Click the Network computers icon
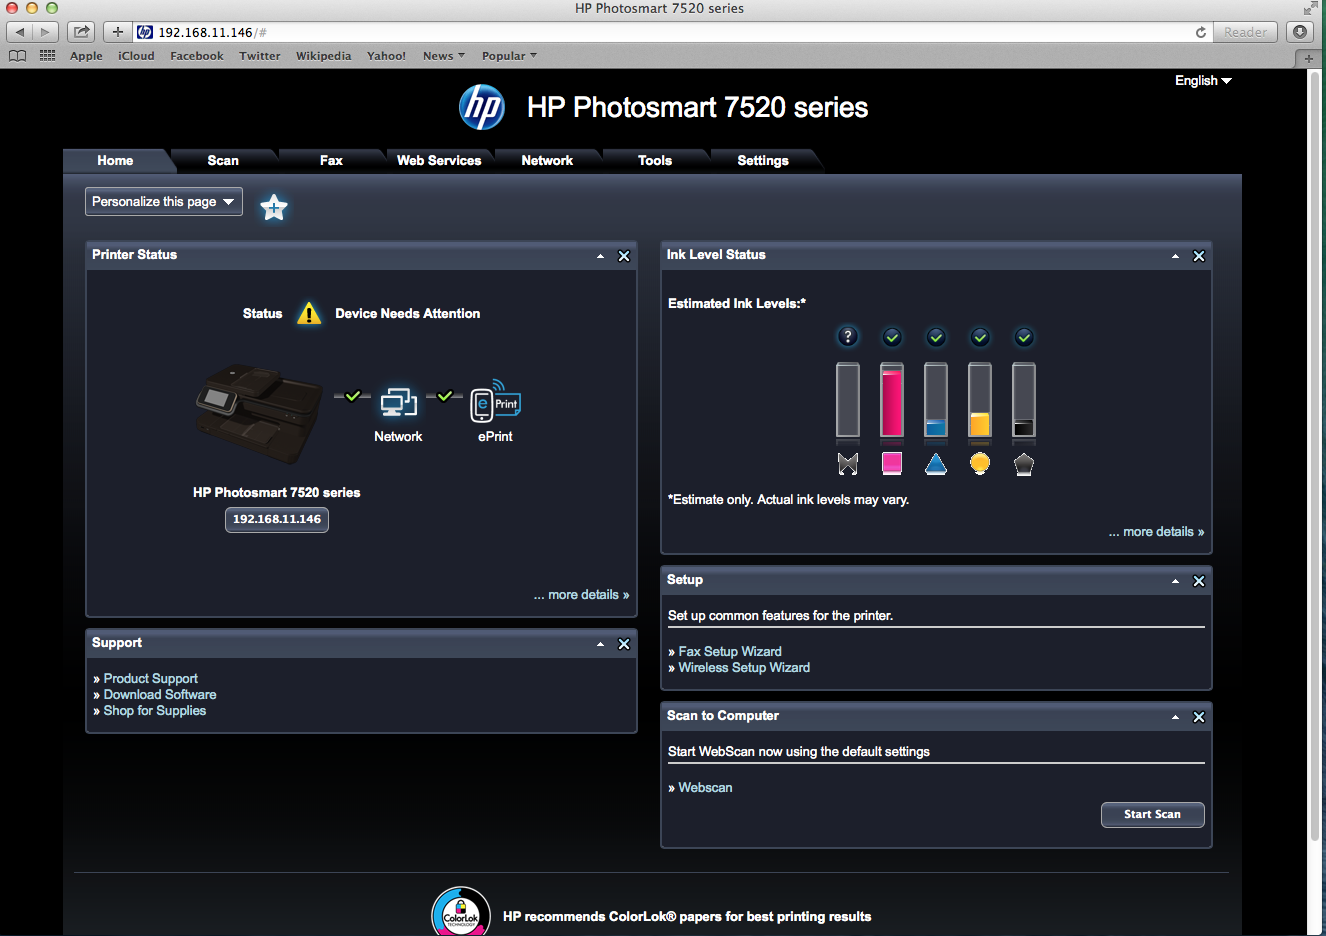Viewport: 1326px width, 936px height. (x=398, y=403)
